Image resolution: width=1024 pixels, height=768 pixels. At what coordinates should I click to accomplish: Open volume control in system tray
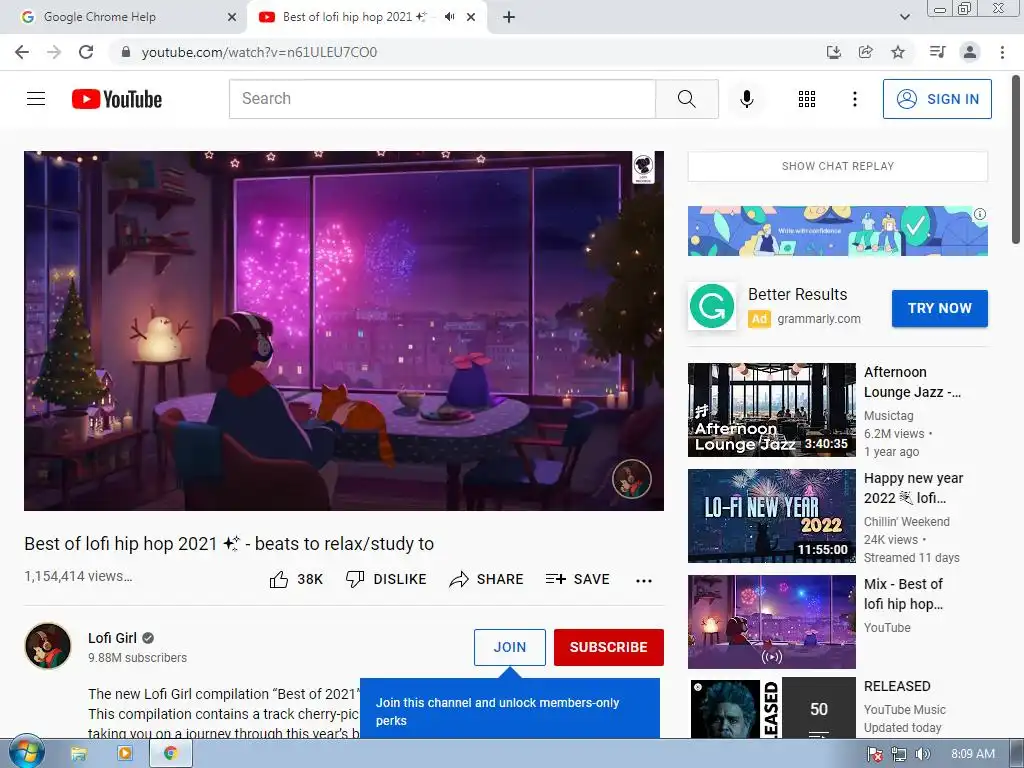(x=922, y=754)
